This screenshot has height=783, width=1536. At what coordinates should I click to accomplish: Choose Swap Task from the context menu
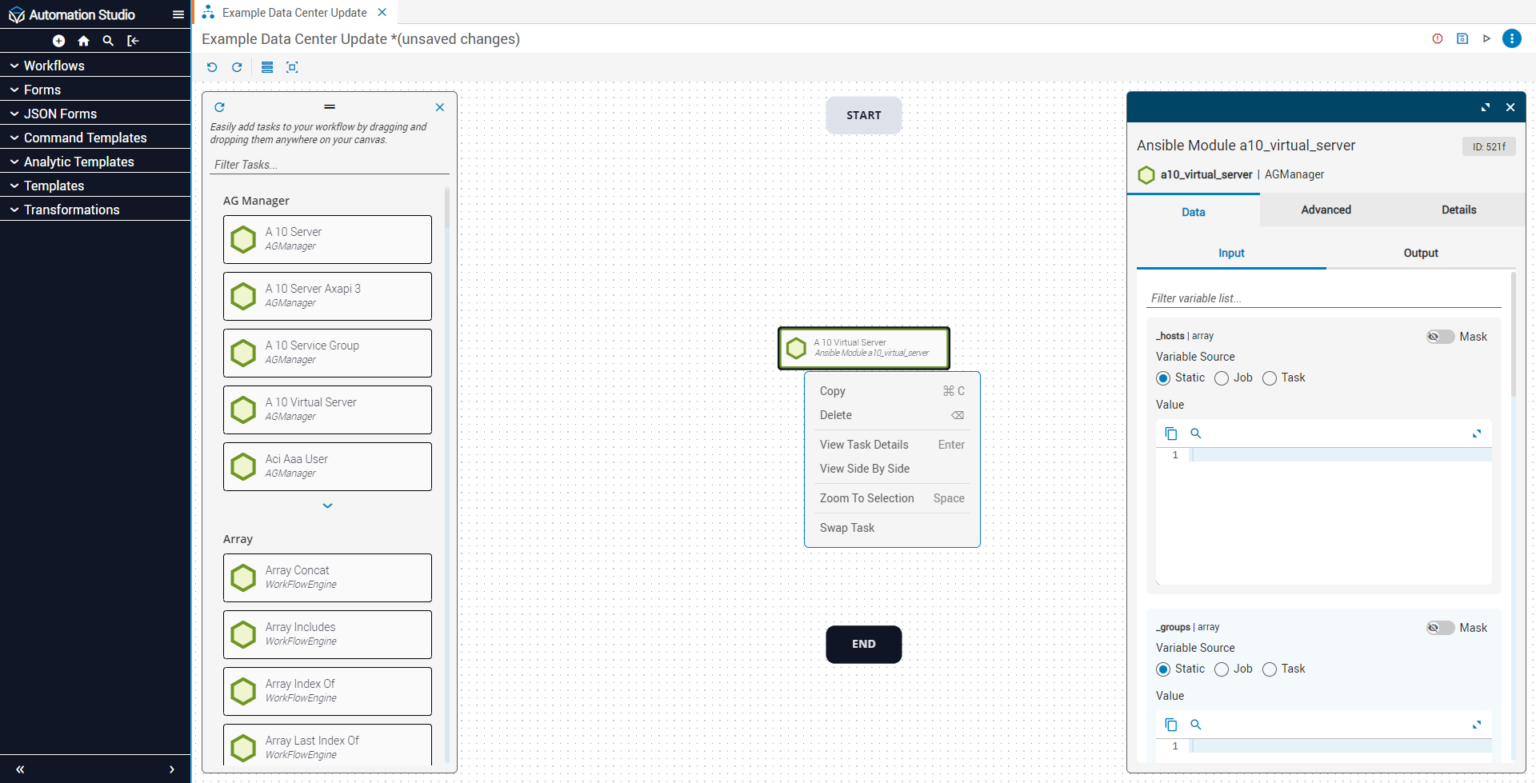[847, 527]
